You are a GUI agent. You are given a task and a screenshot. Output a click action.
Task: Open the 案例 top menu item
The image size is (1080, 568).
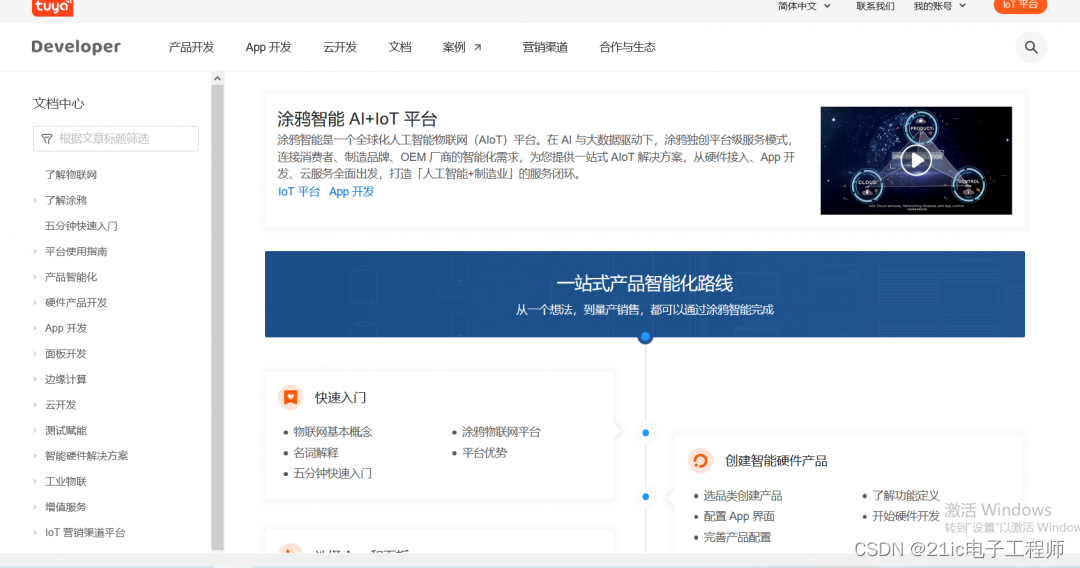[454, 48]
